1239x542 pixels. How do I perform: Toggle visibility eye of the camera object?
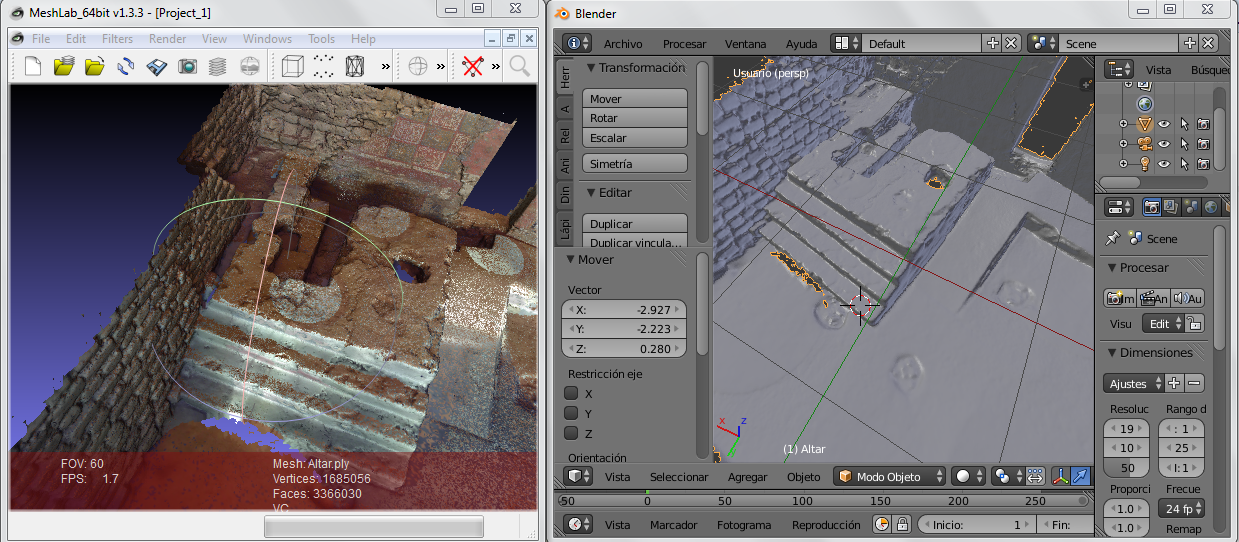1164,143
